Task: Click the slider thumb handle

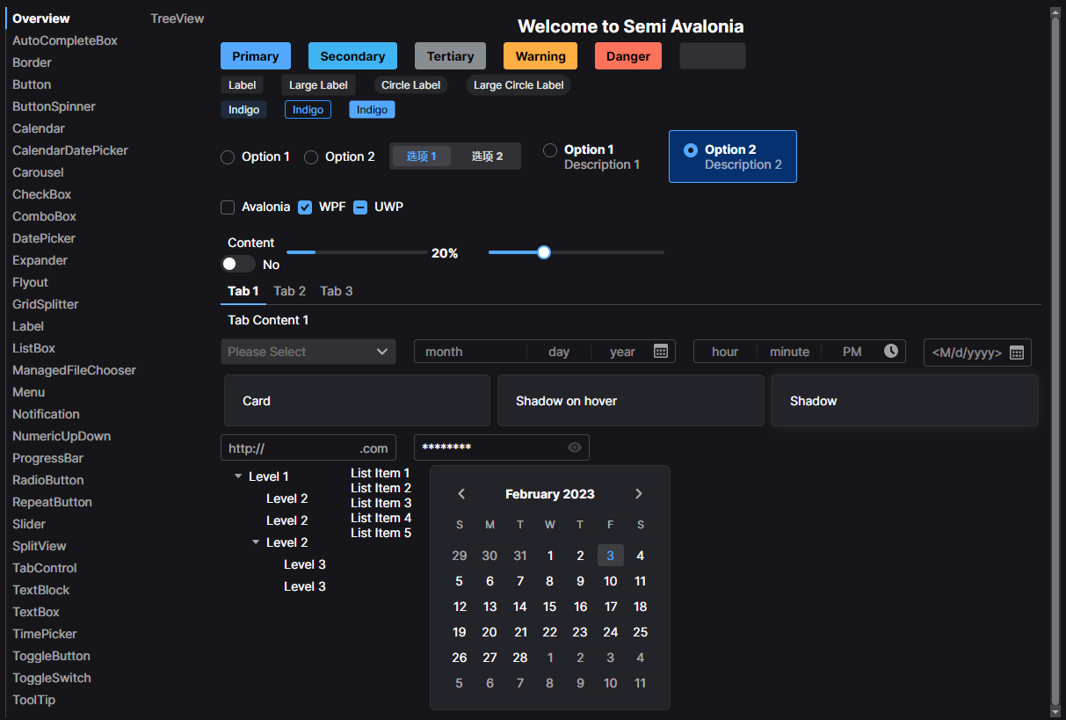Action: (544, 252)
